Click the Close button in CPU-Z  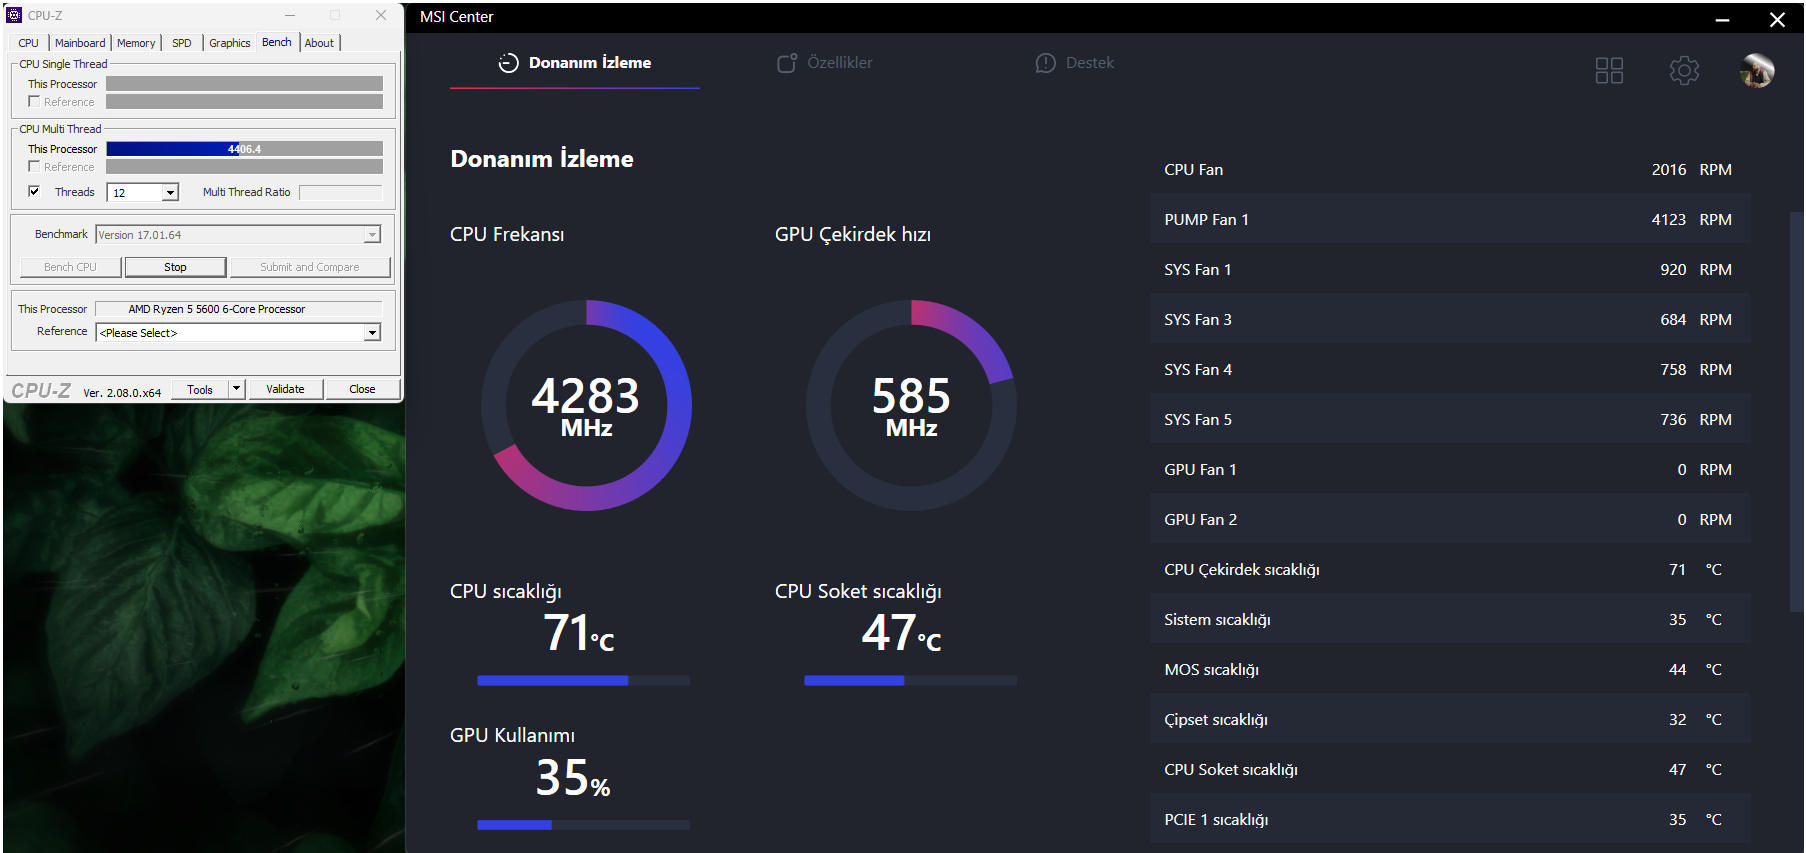(362, 389)
